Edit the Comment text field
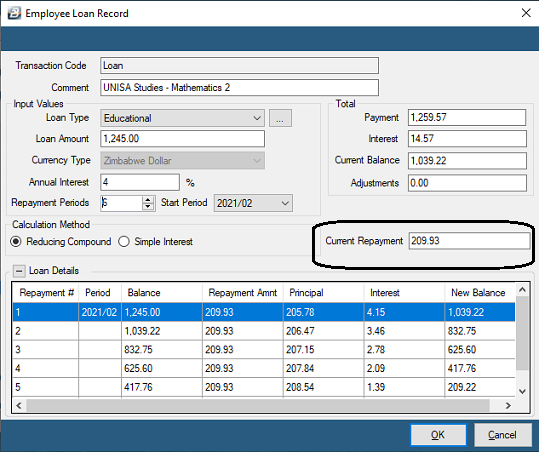Viewport: 539px width, 452px height. [239, 87]
